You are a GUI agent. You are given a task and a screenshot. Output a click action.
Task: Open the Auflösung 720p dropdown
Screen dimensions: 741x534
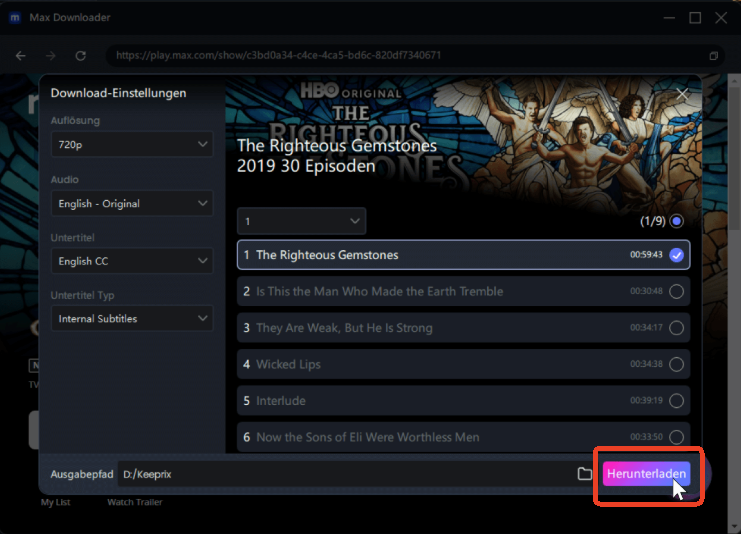(x=132, y=145)
